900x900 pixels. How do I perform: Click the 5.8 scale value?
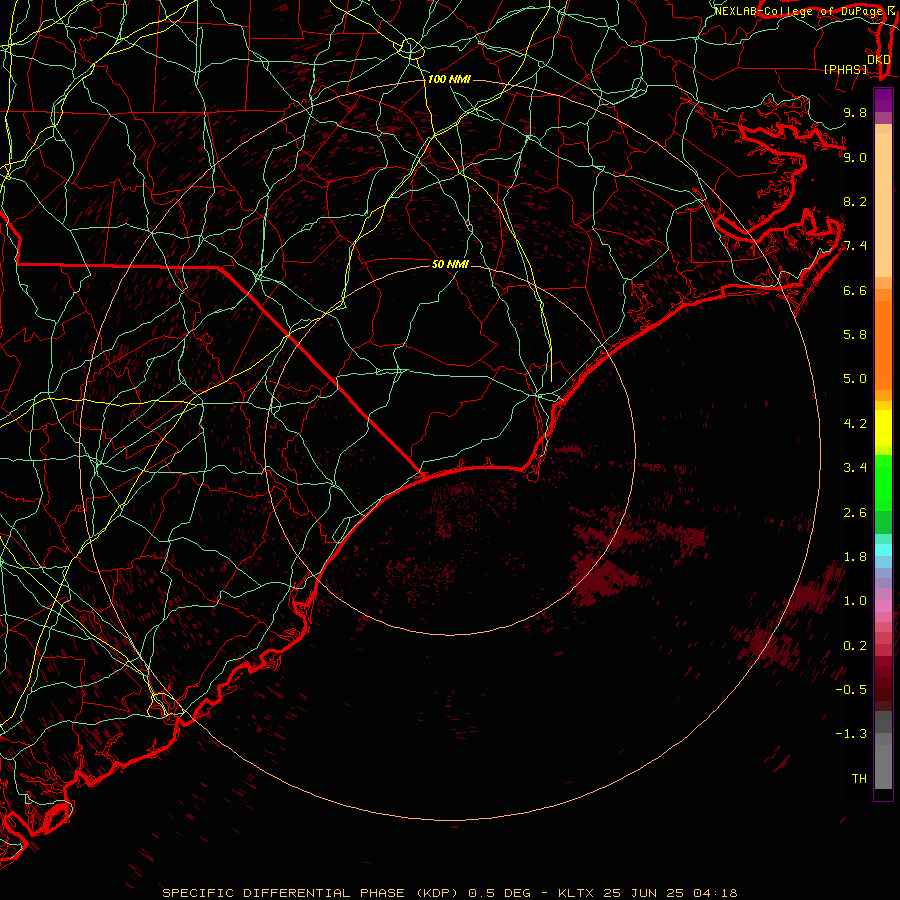pos(855,335)
